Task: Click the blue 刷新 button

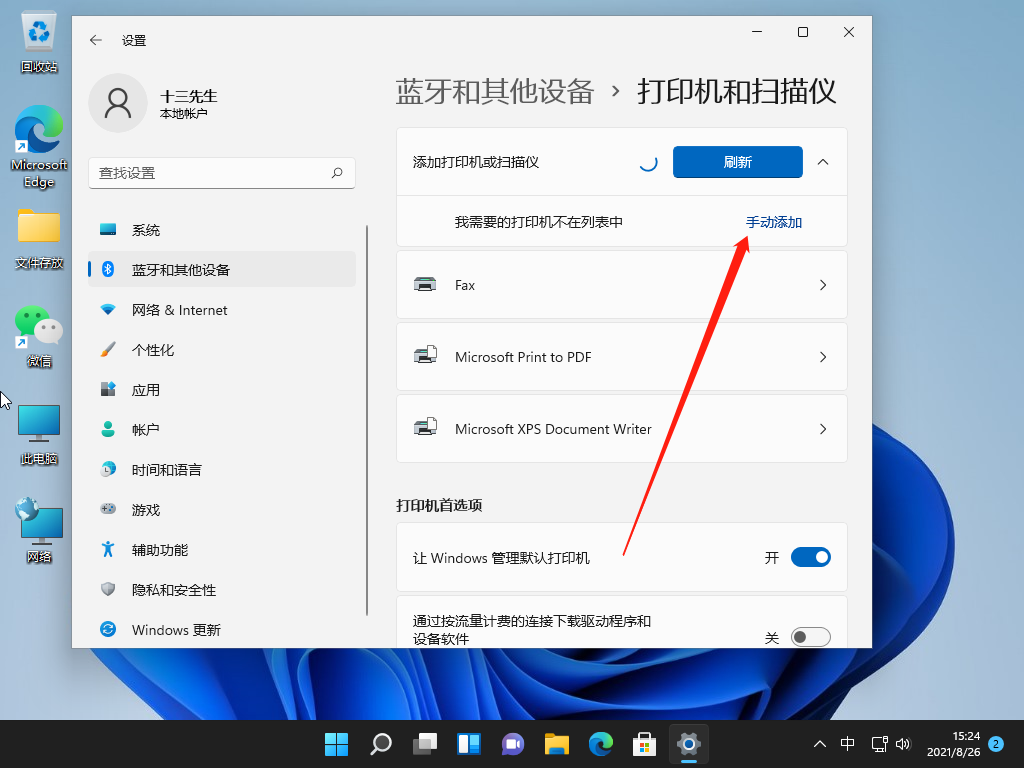Action: coord(737,162)
